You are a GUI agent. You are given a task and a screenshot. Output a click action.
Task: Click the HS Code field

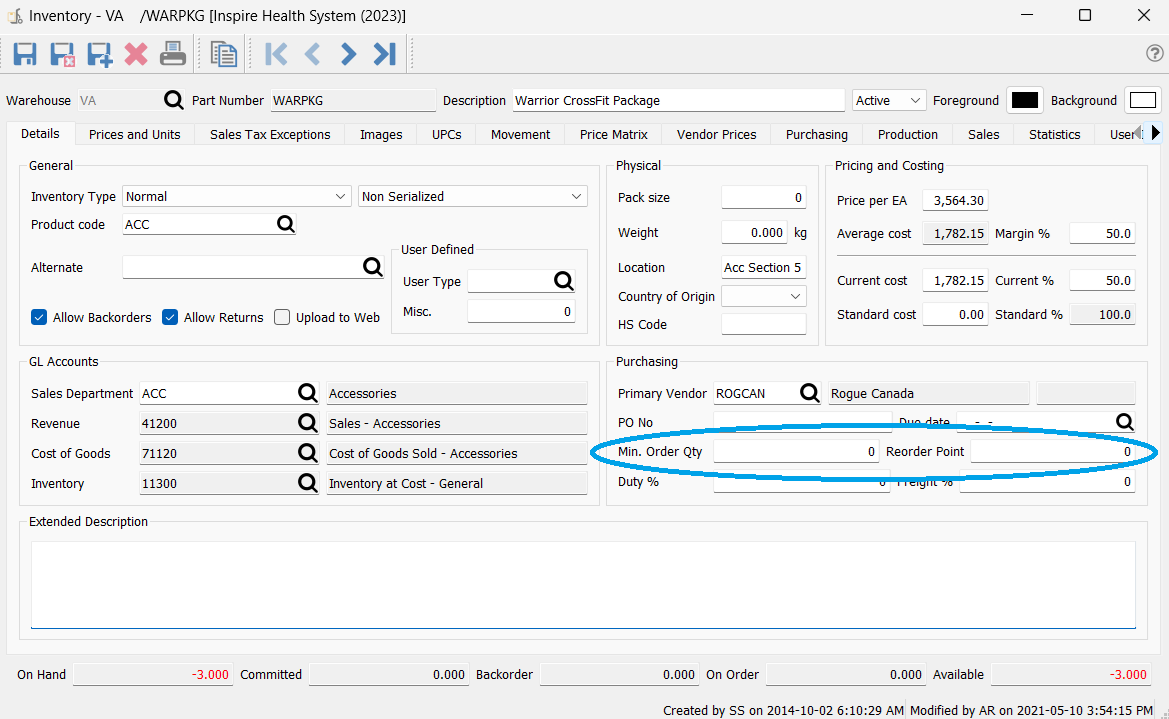tap(763, 324)
